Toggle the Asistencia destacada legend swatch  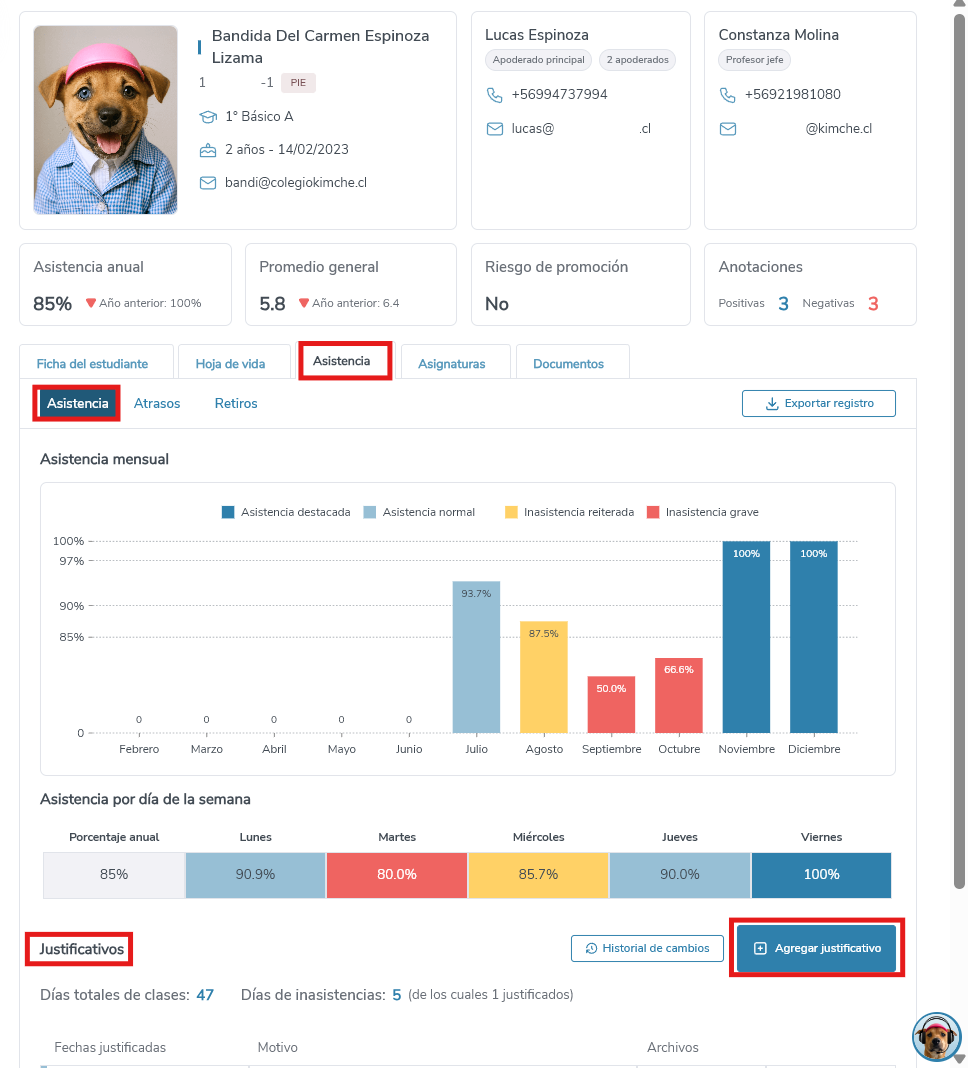[228, 512]
